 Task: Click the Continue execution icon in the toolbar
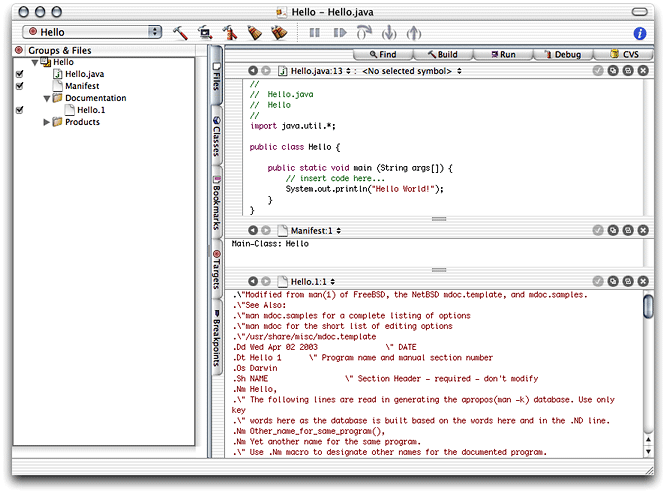point(339,32)
